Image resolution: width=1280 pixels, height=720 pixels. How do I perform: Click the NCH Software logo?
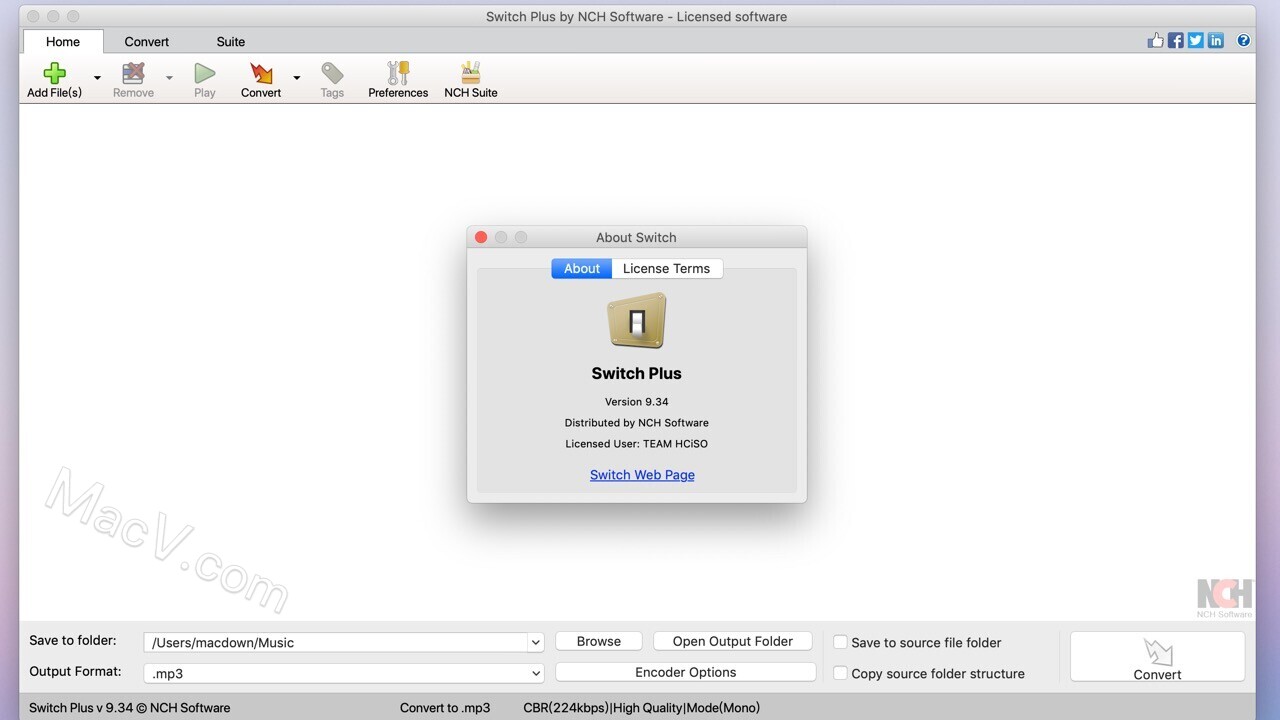pos(1225,597)
